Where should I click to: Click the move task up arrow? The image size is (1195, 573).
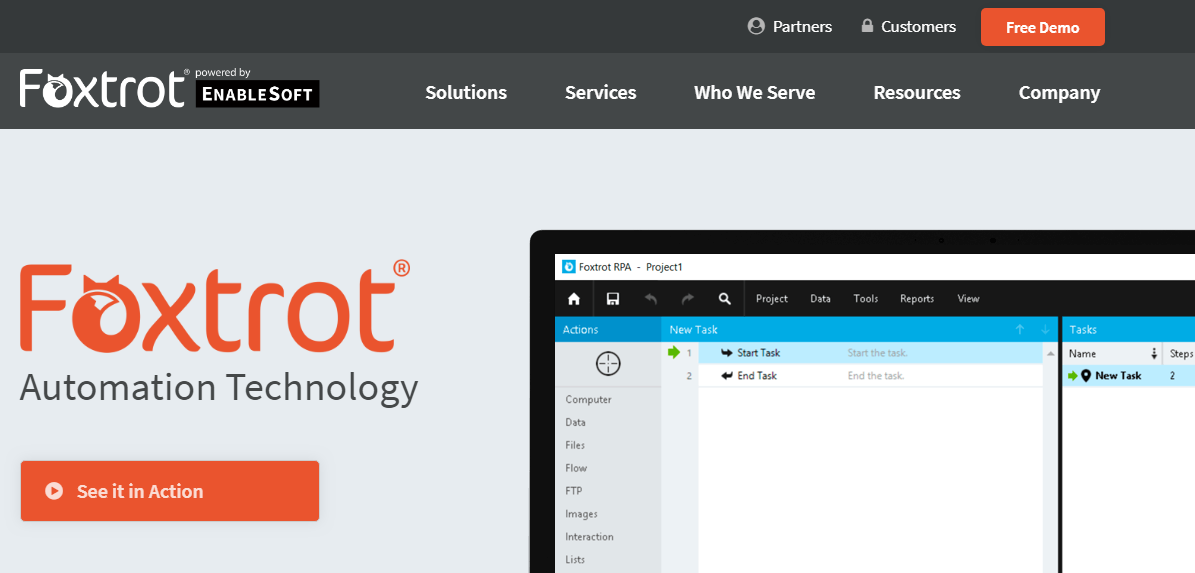1020,329
